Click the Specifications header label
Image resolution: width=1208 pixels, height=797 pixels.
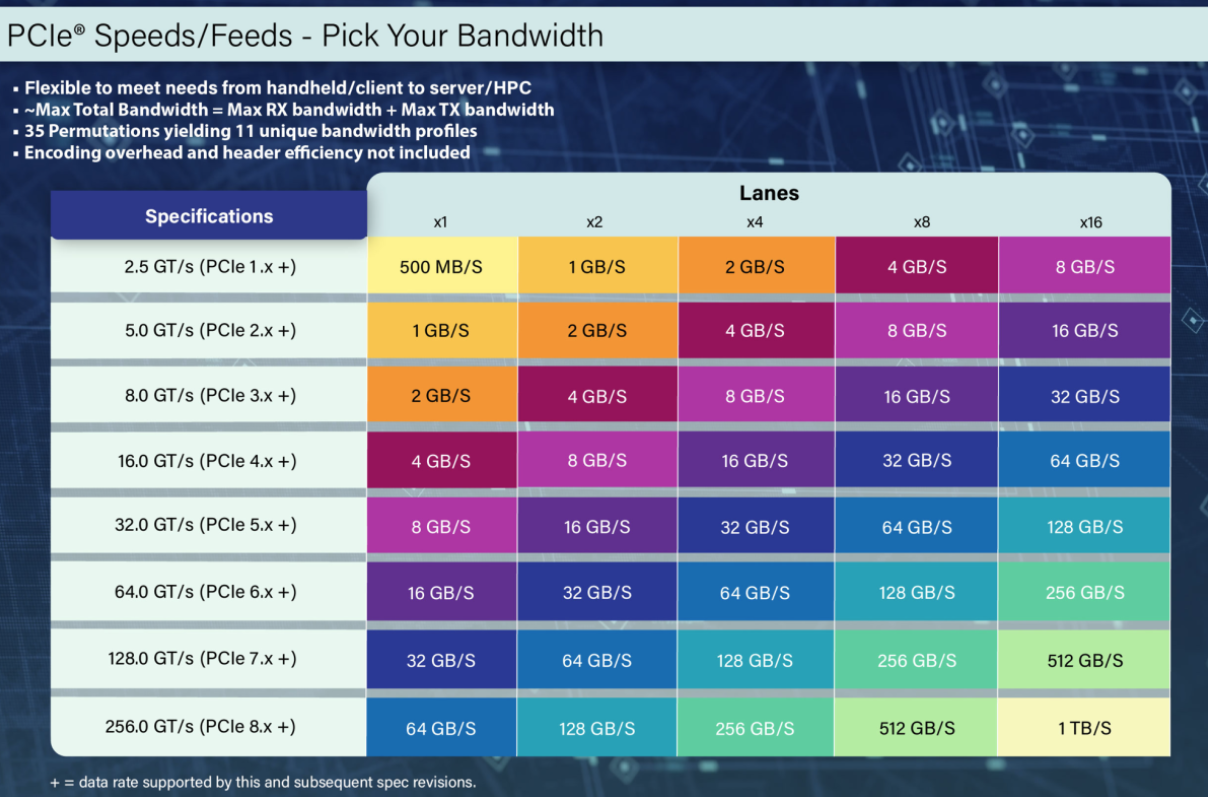click(209, 216)
